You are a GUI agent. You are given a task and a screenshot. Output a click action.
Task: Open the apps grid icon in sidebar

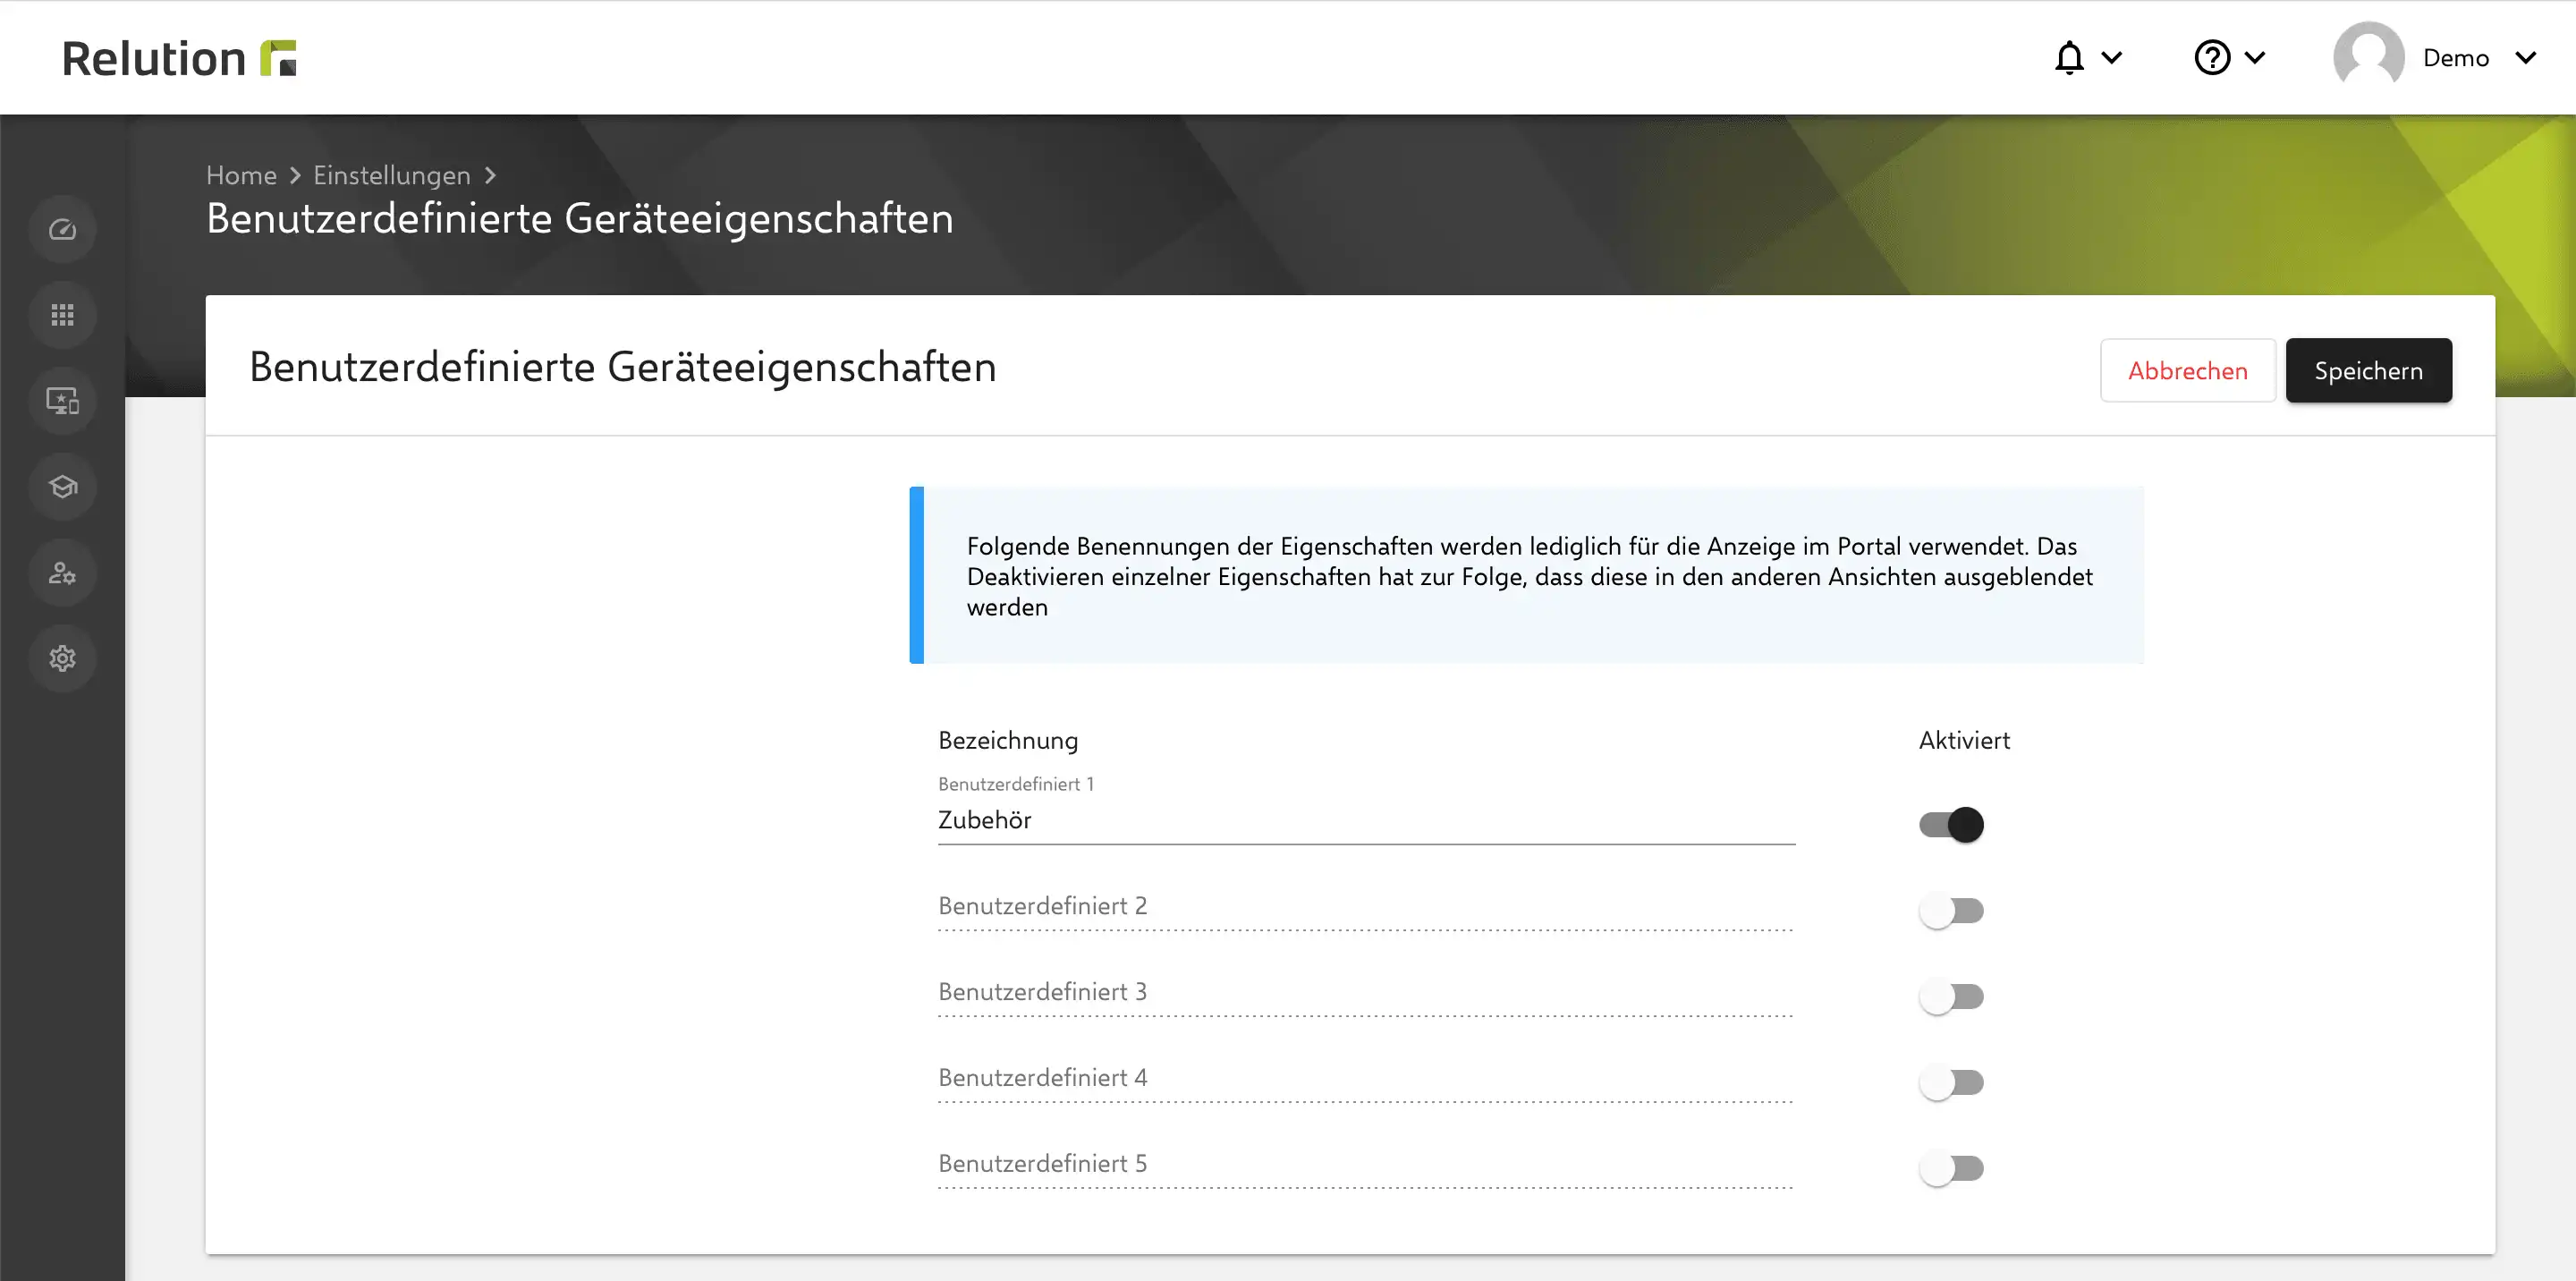tap(62, 316)
